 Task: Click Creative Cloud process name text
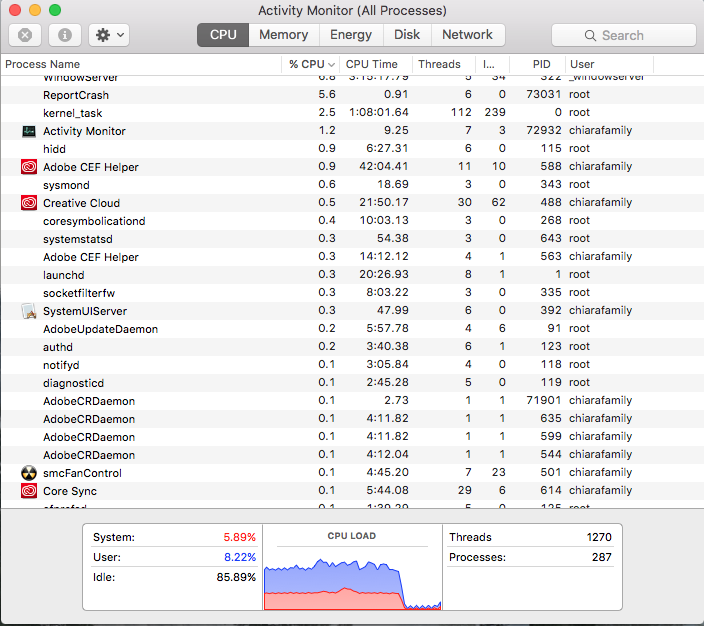pyautogui.click(x=81, y=203)
